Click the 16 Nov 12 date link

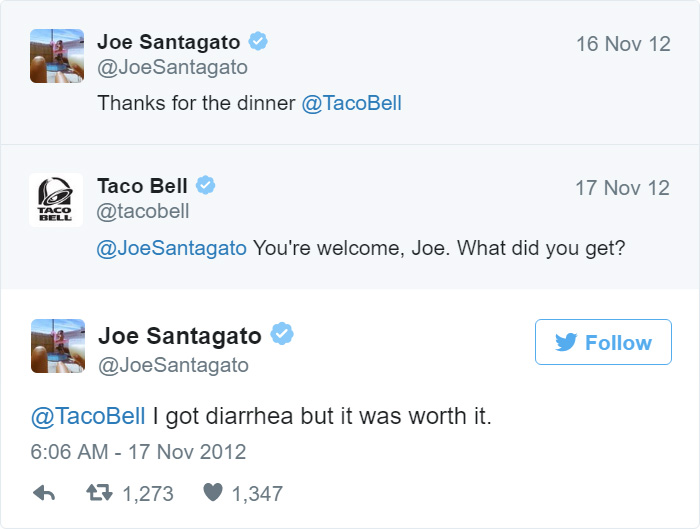point(623,44)
